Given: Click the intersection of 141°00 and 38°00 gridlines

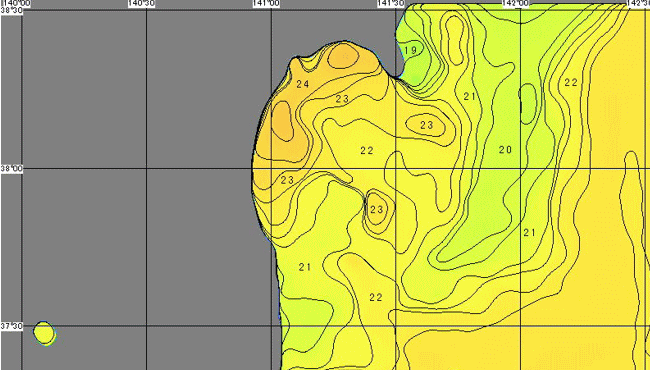Looking at the screenshot, I should tap(272, 169).
